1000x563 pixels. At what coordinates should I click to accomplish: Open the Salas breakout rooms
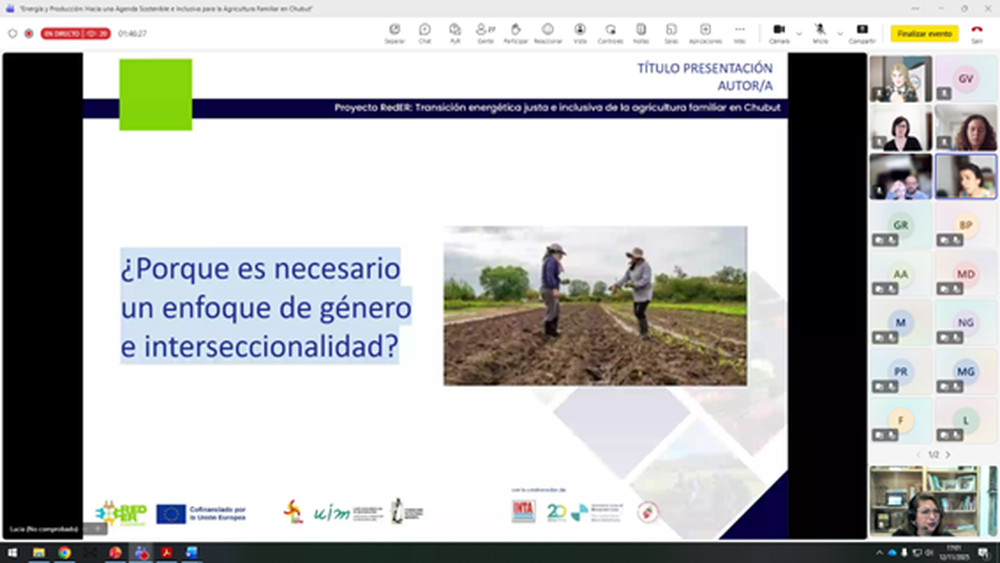click(671, 33)
